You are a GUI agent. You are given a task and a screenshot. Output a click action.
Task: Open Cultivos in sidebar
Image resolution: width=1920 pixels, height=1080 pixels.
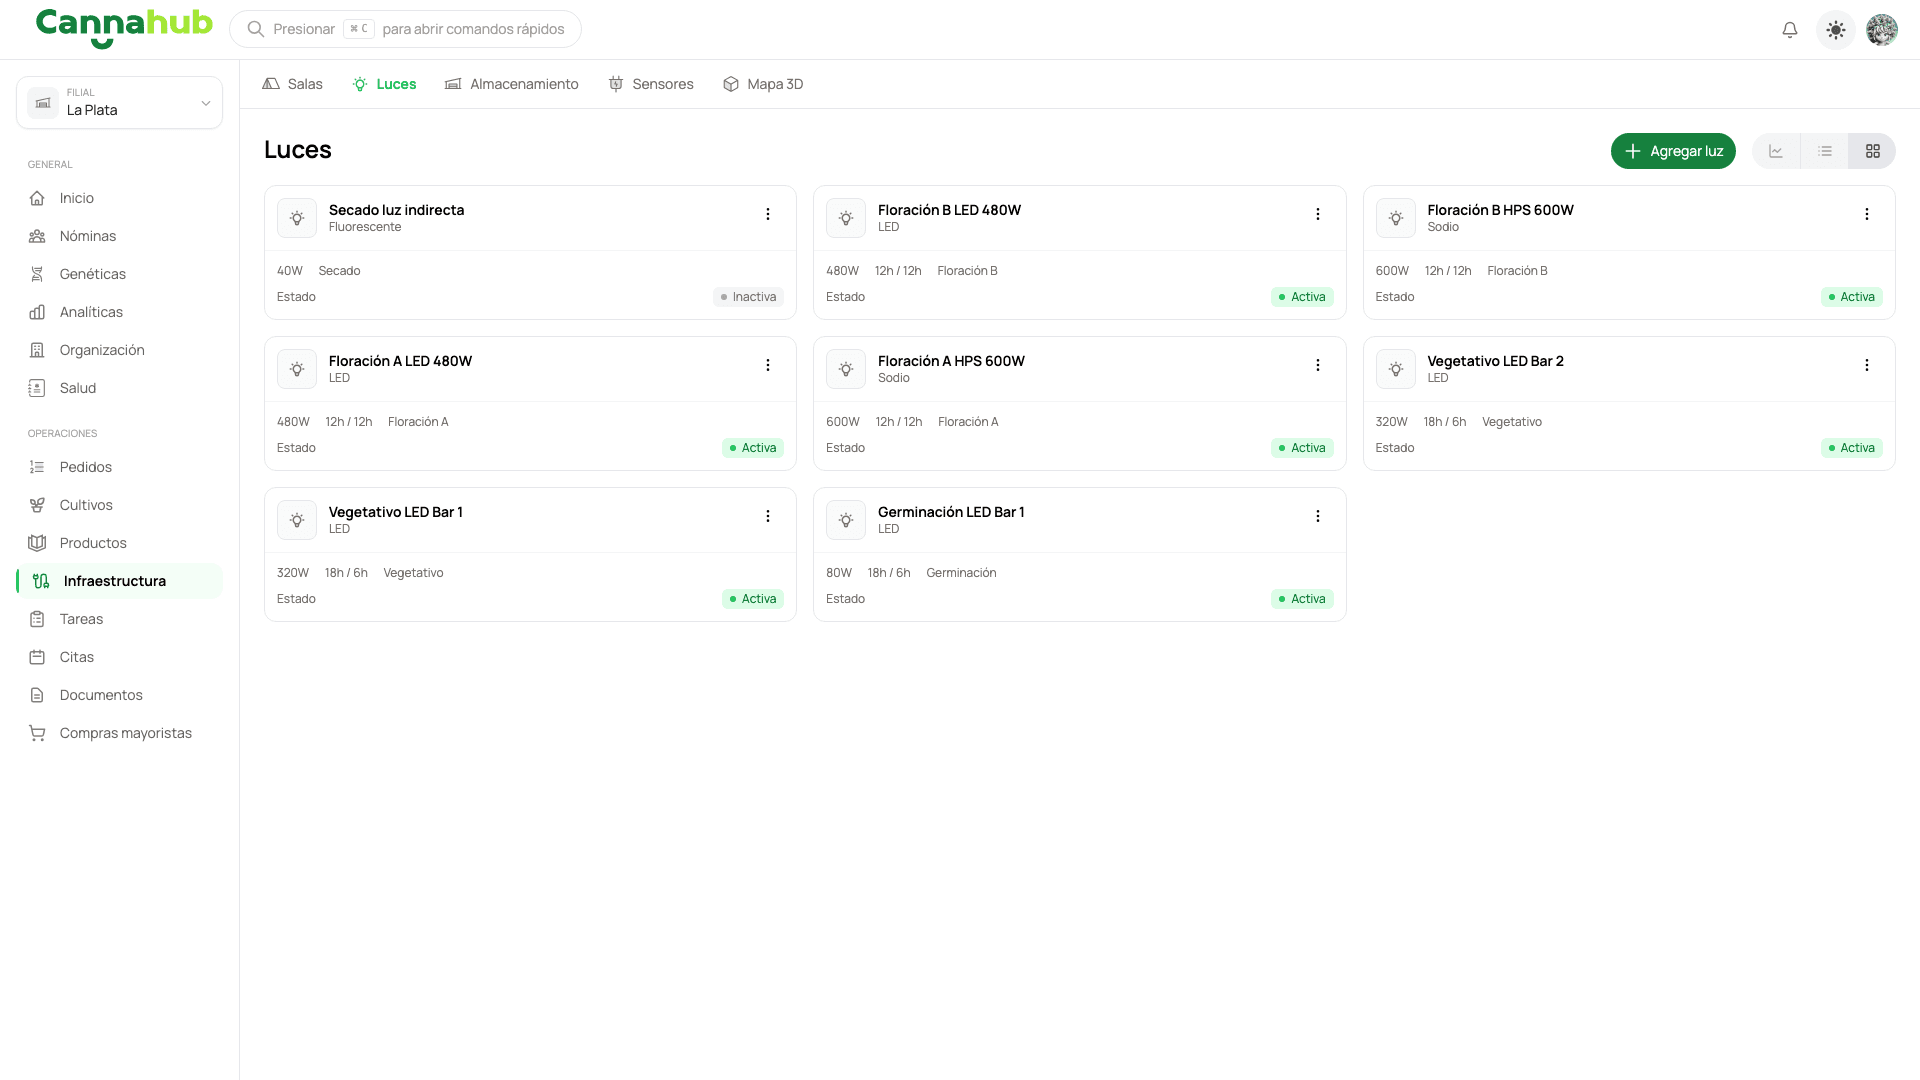coord(120,505)
